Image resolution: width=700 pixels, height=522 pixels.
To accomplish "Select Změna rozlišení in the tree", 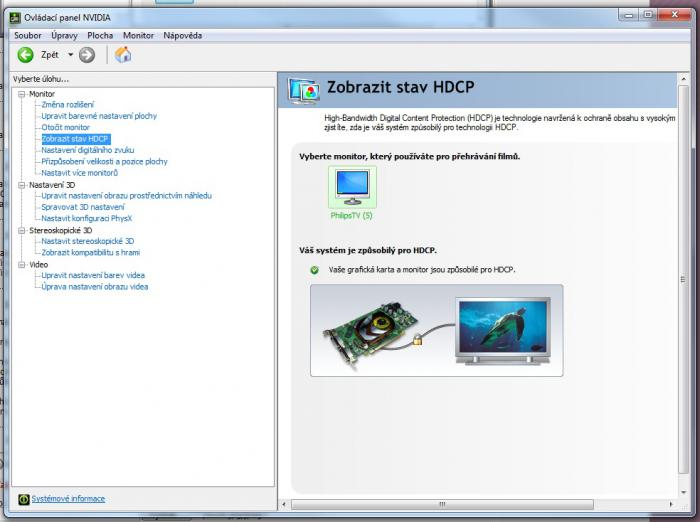I will [x=67, y=104].
